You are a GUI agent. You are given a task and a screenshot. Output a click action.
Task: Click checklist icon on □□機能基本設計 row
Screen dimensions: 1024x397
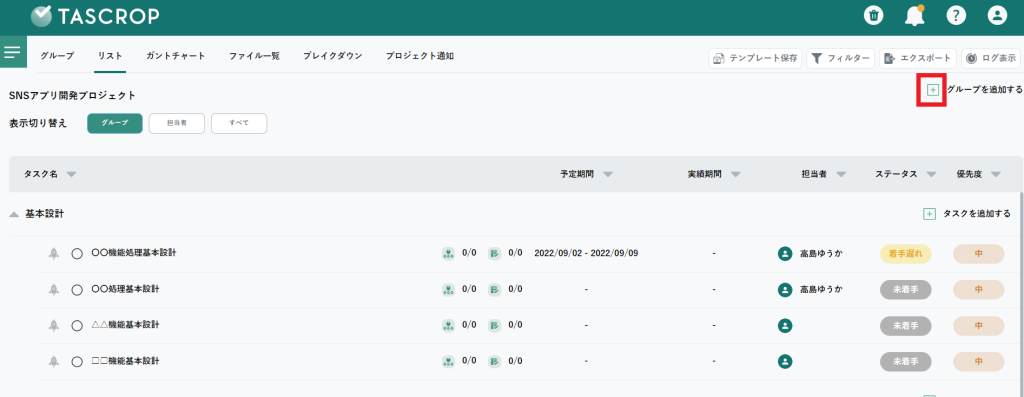click(494, 361)
